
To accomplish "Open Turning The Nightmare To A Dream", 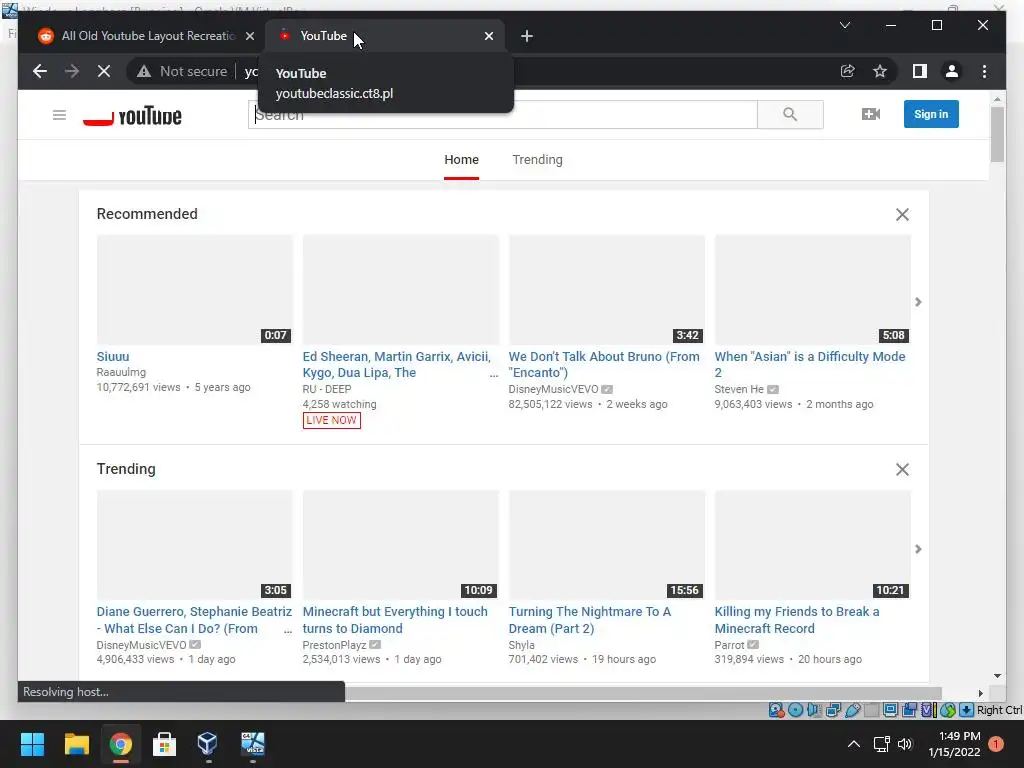I will (x=590, y=620).
